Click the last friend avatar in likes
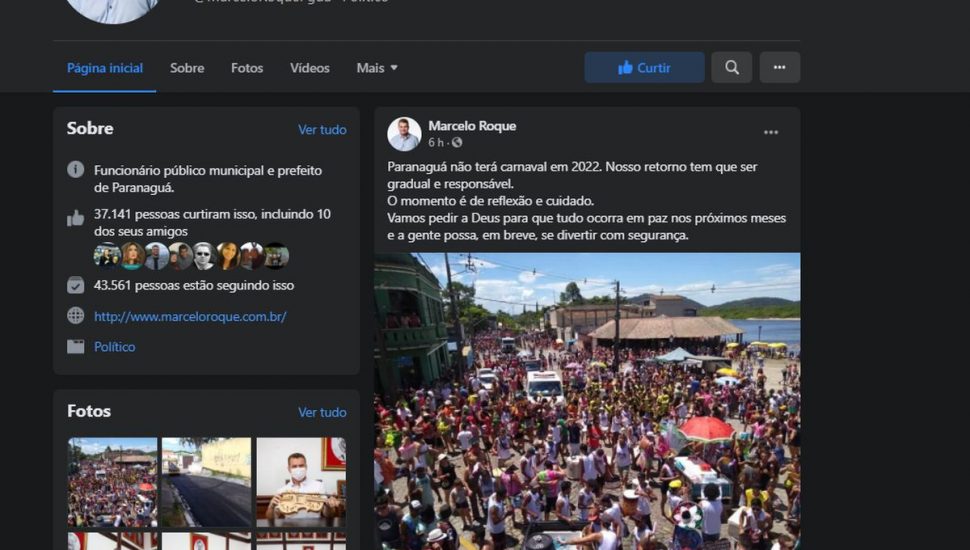 pos(276,256)
